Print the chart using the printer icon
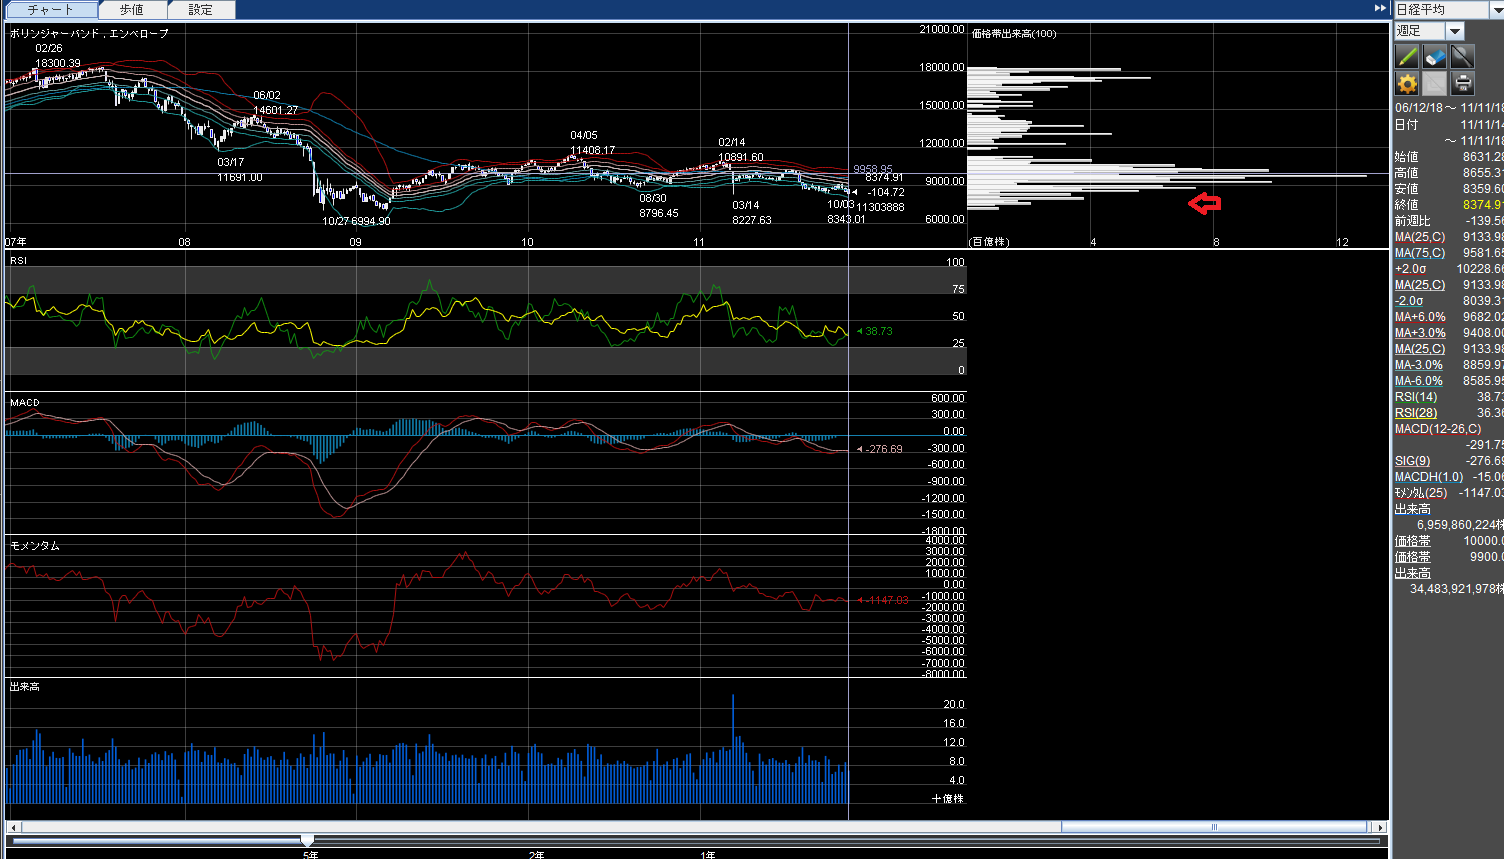This screenshot has height=859, width=1504. pos(1462,84)
